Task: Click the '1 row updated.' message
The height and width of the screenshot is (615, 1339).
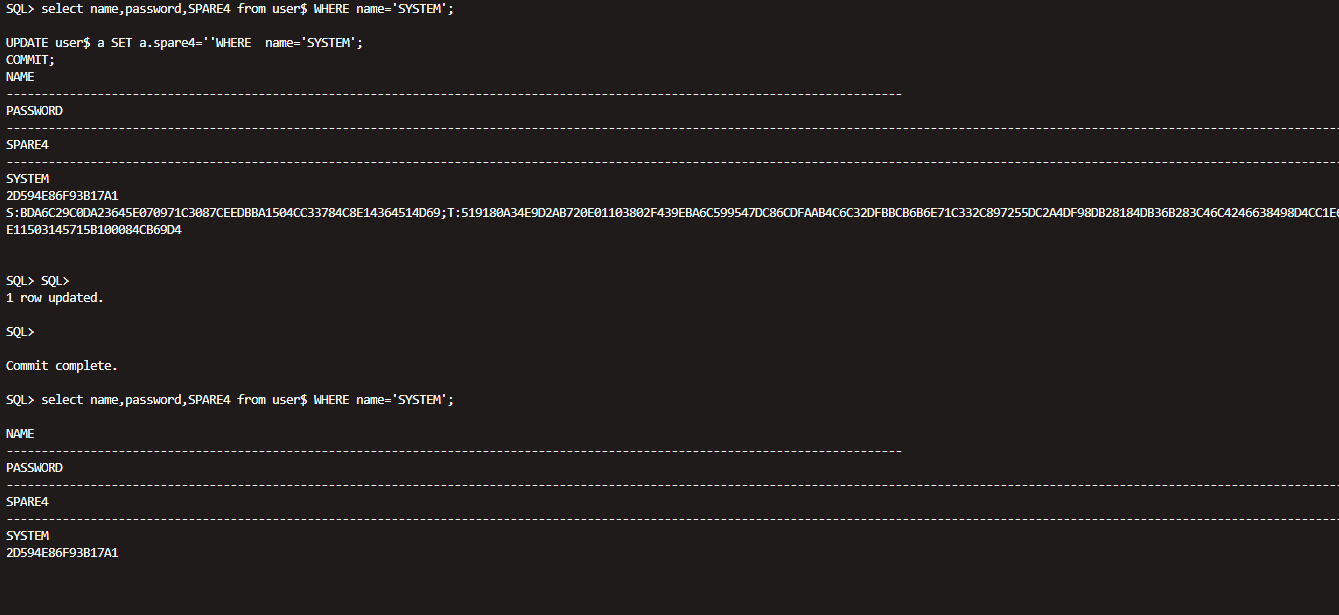Action: tap(54, 298)
